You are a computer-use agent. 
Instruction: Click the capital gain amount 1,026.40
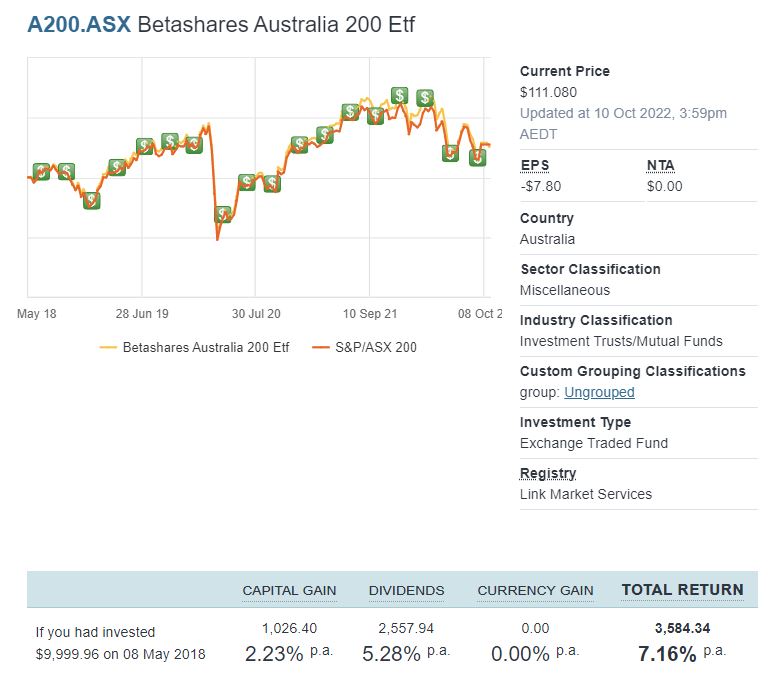(x=289, y=628)
